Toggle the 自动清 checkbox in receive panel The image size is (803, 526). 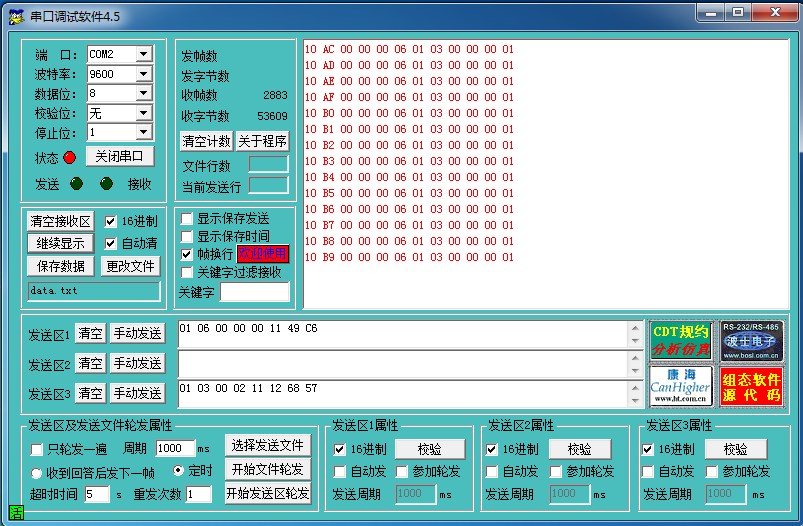pyautogui.click(x=111, y=243)
